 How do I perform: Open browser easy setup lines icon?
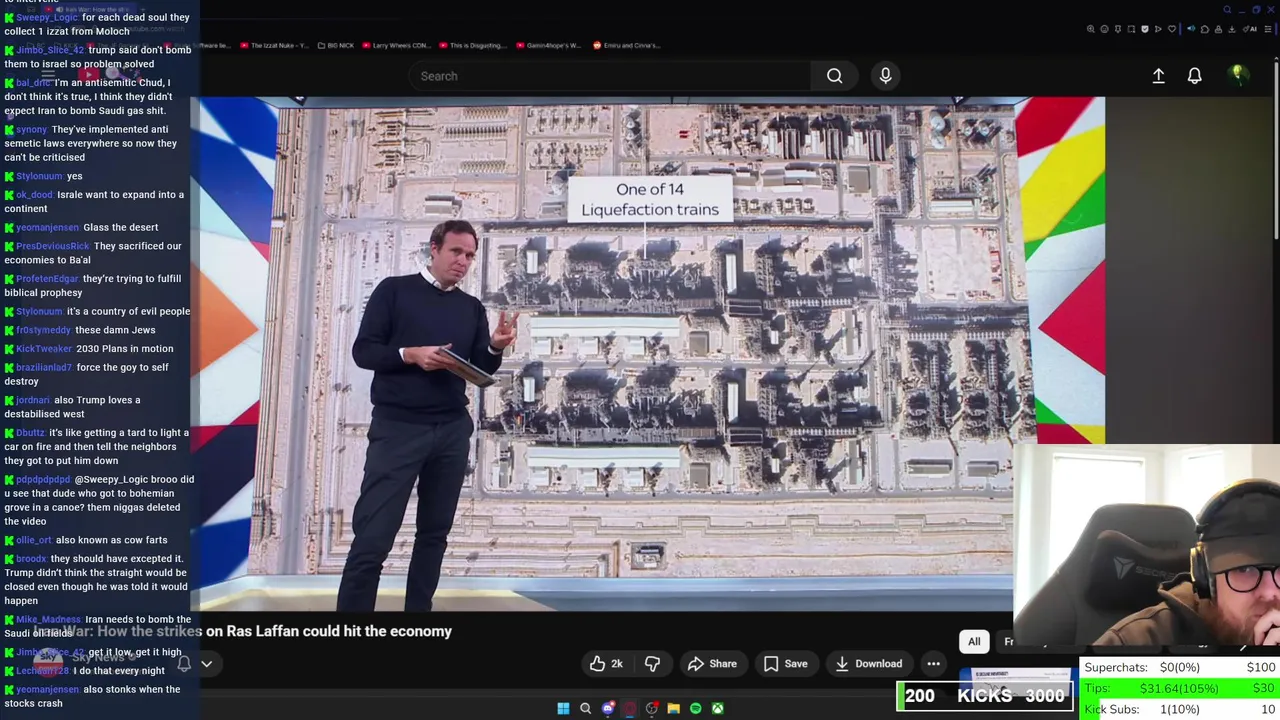[1268, 29]
